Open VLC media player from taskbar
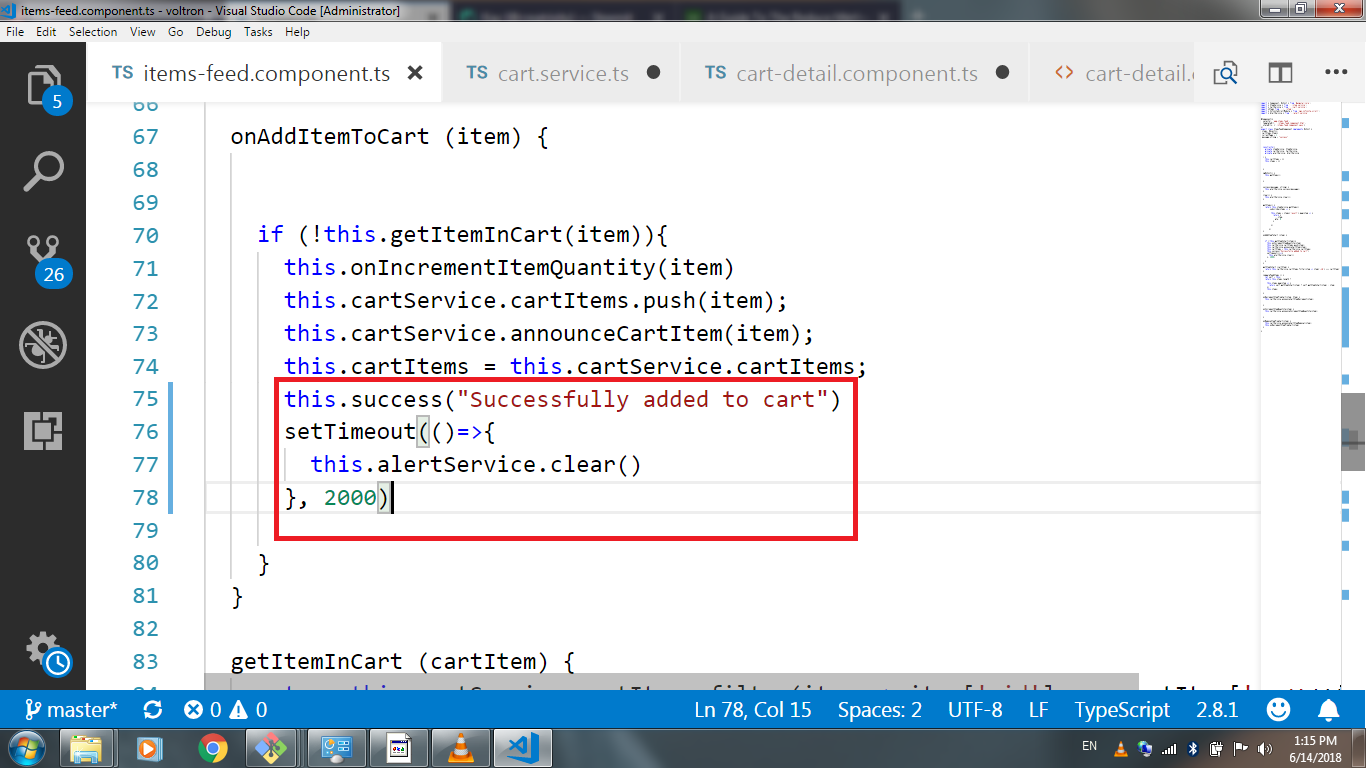This screenshot has width=1366, height=768. pyautogui.click(x=460, y=747)
